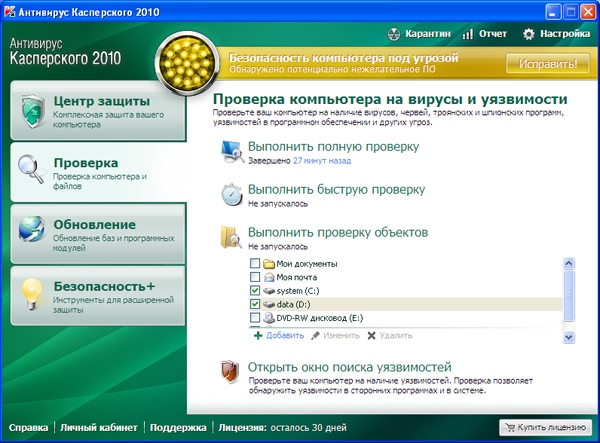This screenshot has height=443, width=600.
Task: Check the Моя почта checkbox
Action: tap(255, 277)
